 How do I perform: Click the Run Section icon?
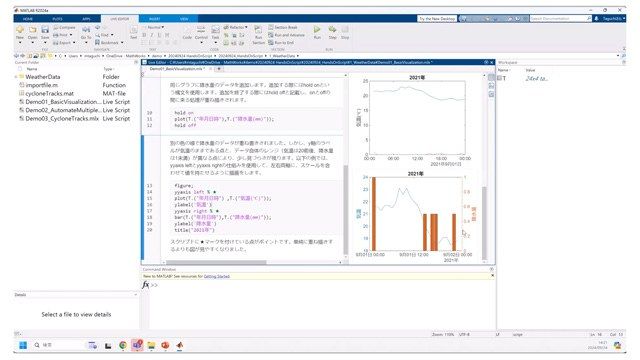pyautogui.click(x=258, y=30)
